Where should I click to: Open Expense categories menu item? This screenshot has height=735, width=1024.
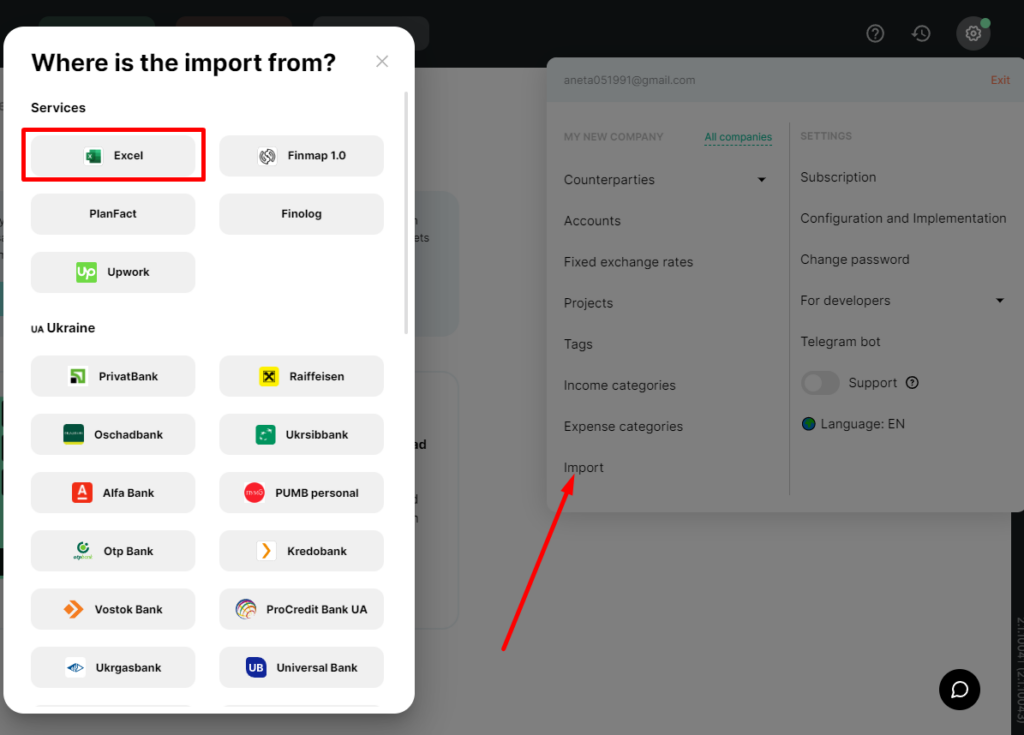623,427
